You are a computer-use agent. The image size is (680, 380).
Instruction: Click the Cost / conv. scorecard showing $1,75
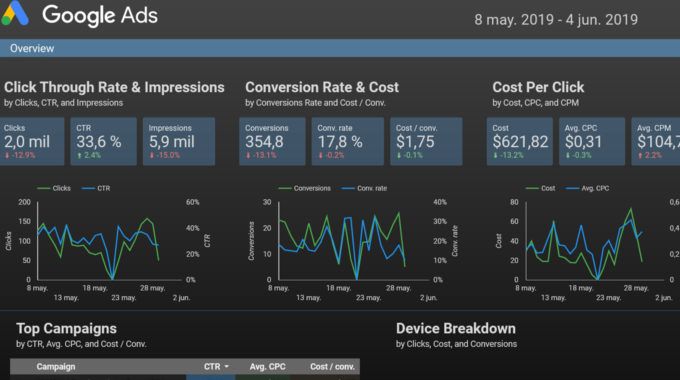(x=426, y=141)
